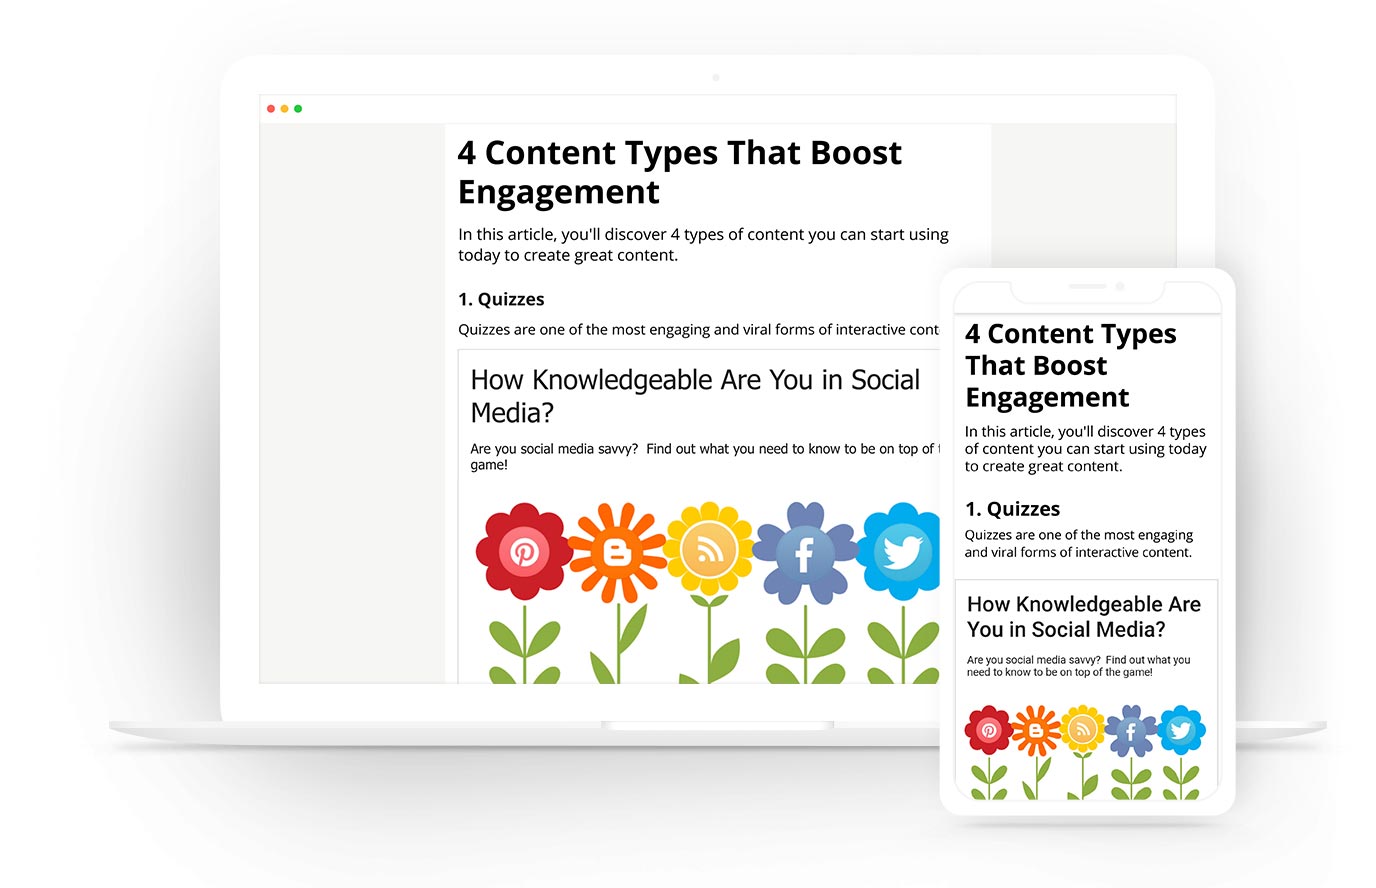The width and height of the screenshot is (1376, 888).
Task: Tap the Twitter bird flower on the phone screen
Action: click(x=1180, y=730)
